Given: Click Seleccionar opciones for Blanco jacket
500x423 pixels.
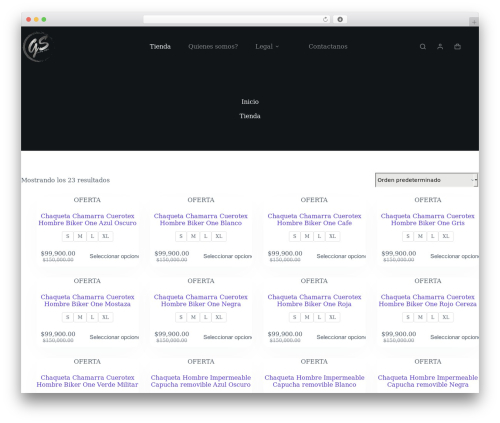Looking at the screenshot, I should click(x=228, y=256).
